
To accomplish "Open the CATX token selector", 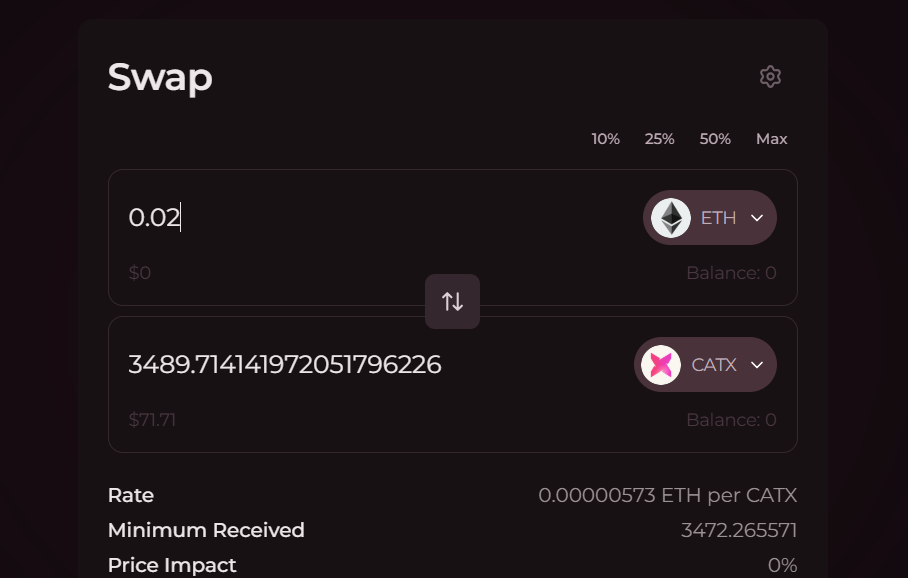I will [713, 365].
